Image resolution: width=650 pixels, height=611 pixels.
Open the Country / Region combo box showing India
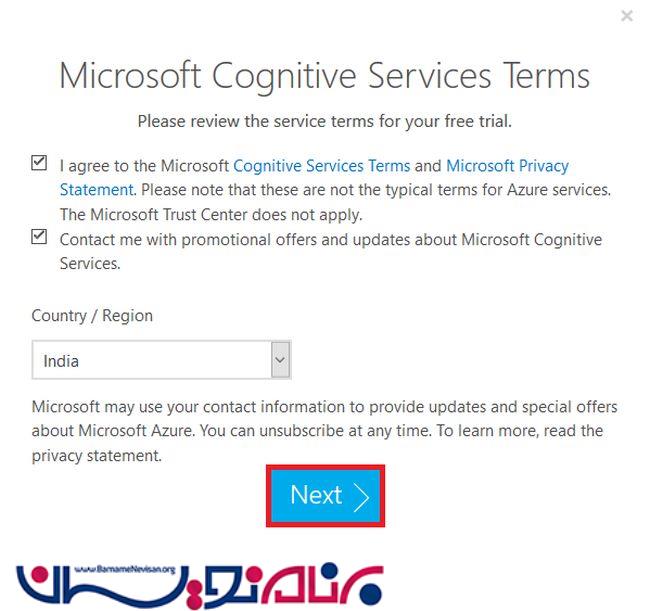coord(161,360)
